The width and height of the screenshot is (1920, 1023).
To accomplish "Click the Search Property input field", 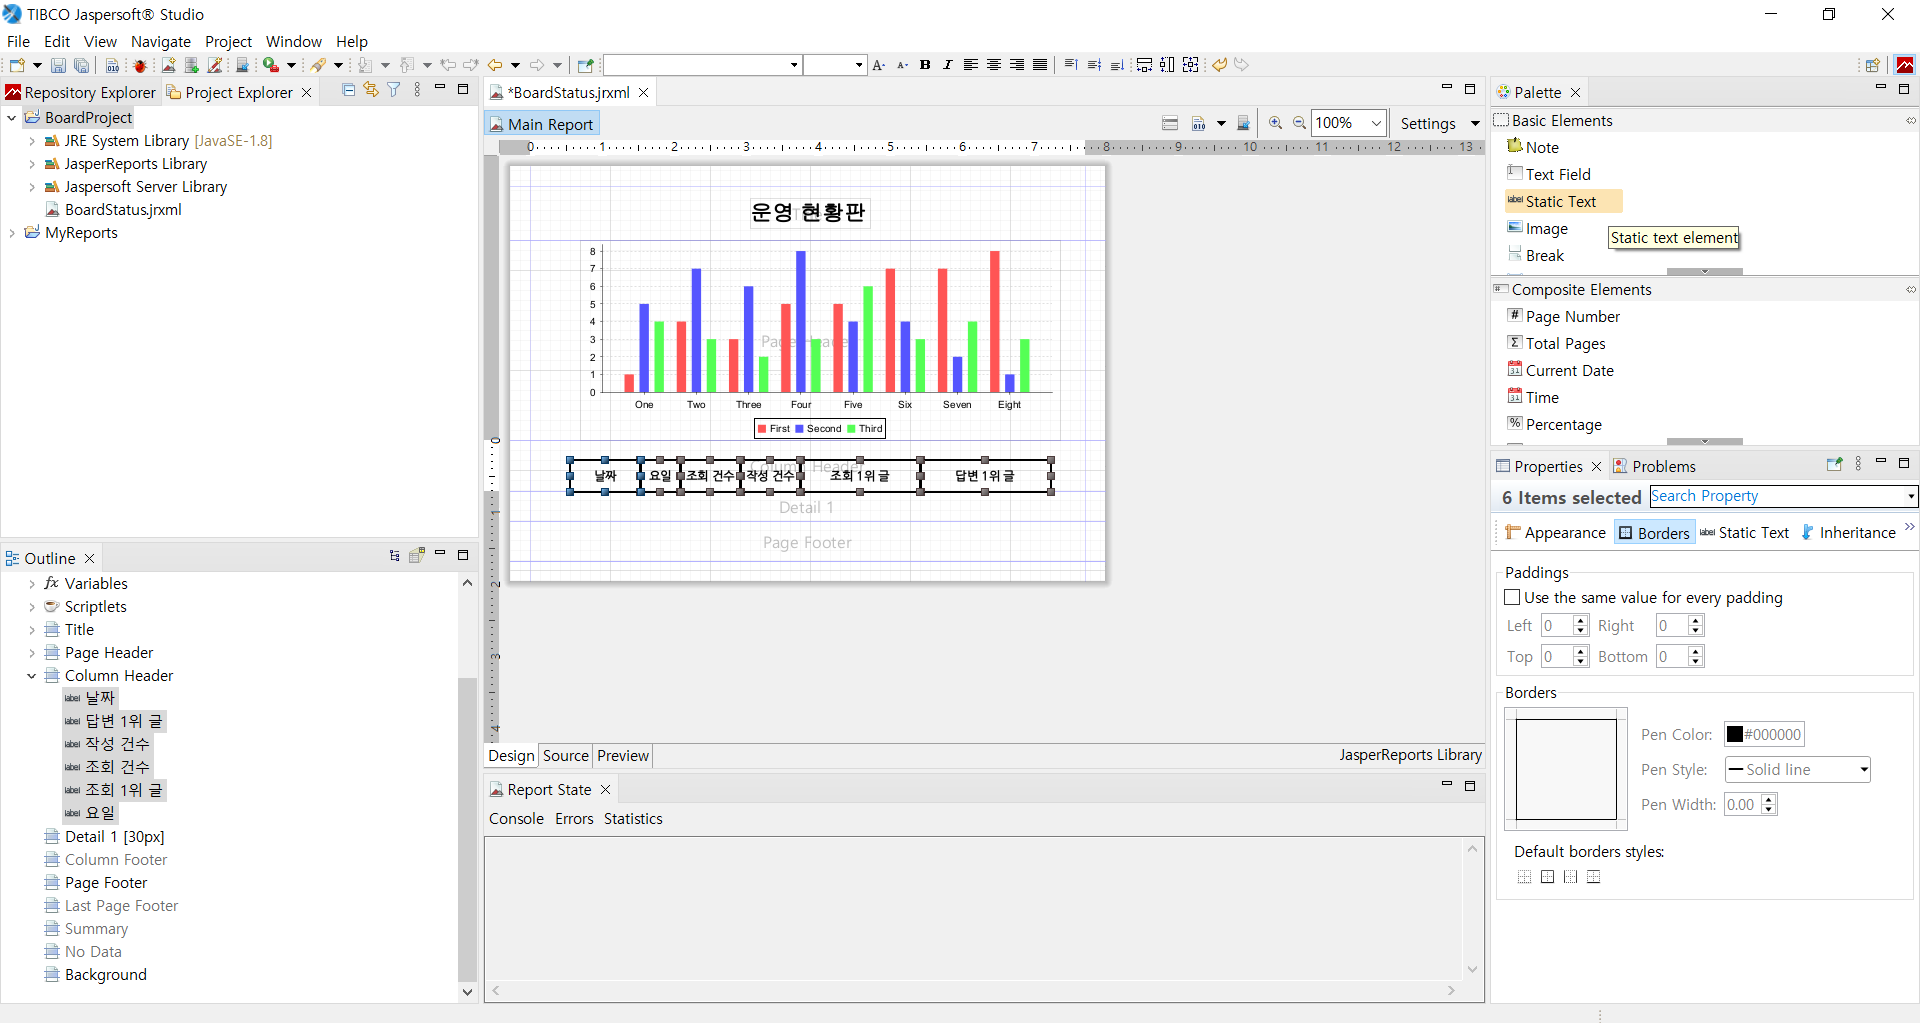I will pos(1783,496).
